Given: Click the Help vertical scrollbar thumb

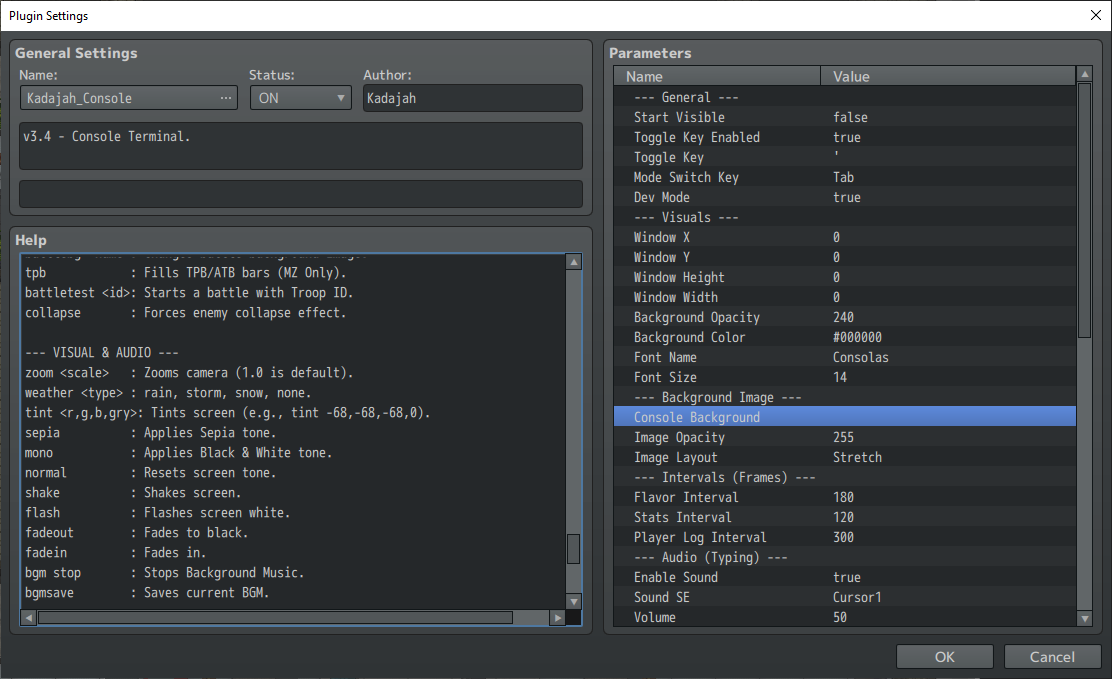Looking at the screenshot, I should 574,548.
